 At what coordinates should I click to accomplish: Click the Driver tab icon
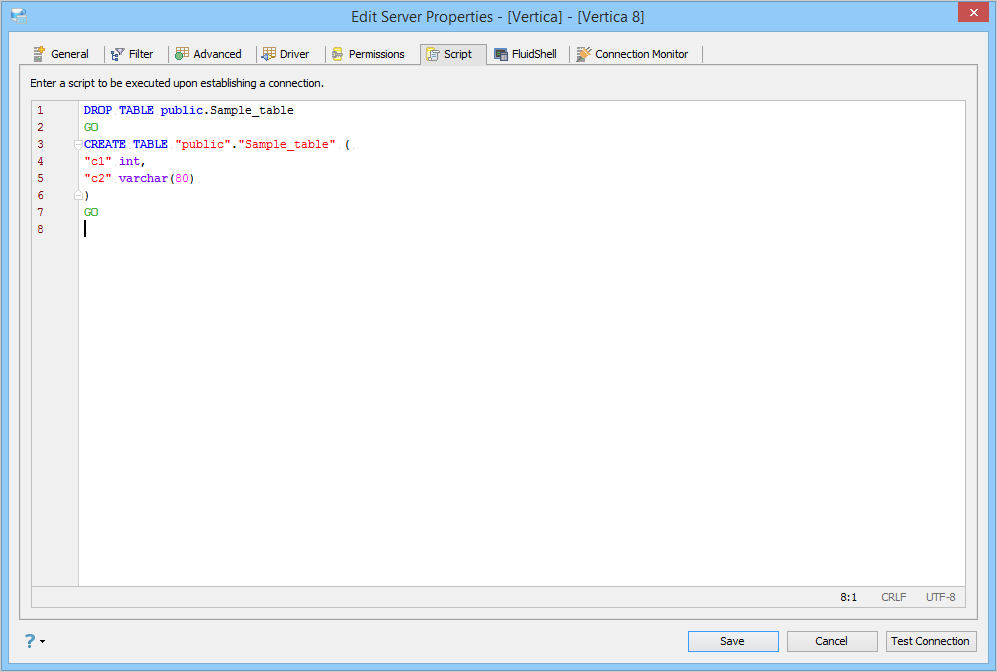tap(269, 54)
